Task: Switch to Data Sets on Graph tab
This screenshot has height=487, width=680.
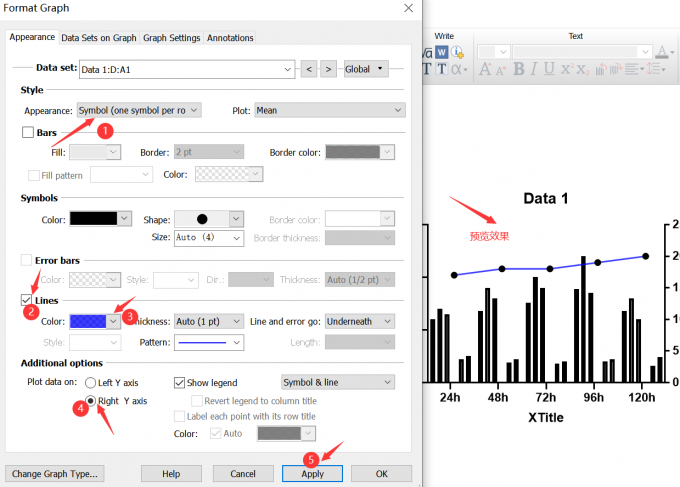Action: coord(98,38)
